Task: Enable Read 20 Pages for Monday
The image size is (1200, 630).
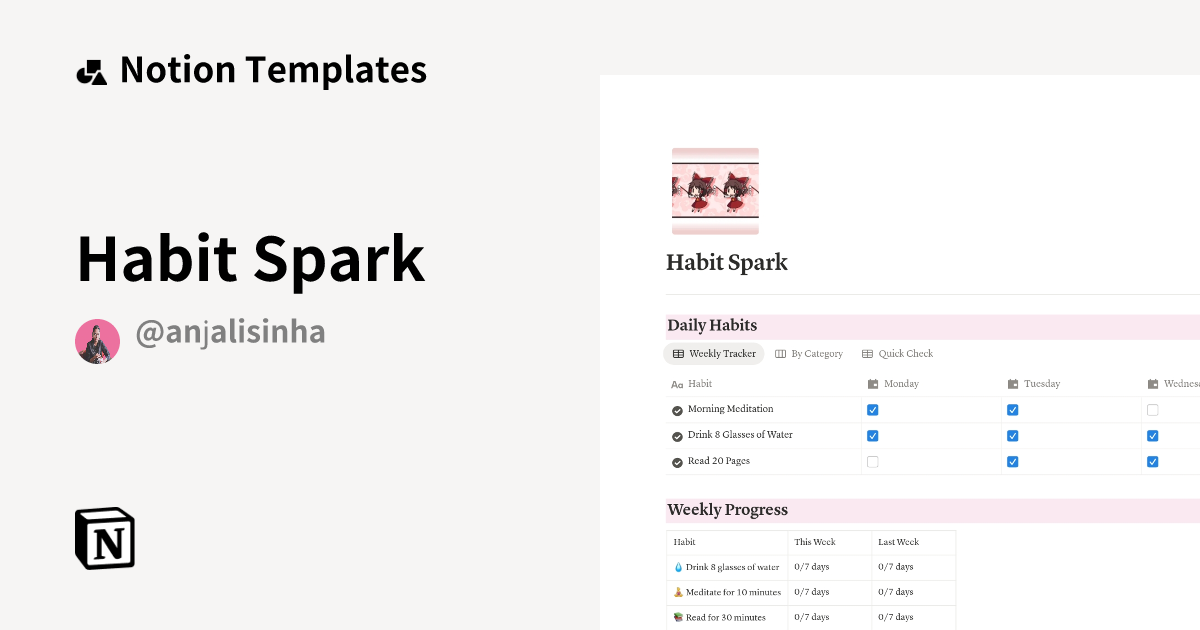Action: 872,461
